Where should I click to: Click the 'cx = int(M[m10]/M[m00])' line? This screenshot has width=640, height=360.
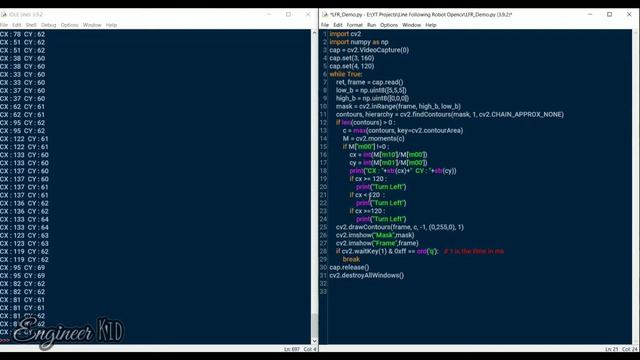388,155
